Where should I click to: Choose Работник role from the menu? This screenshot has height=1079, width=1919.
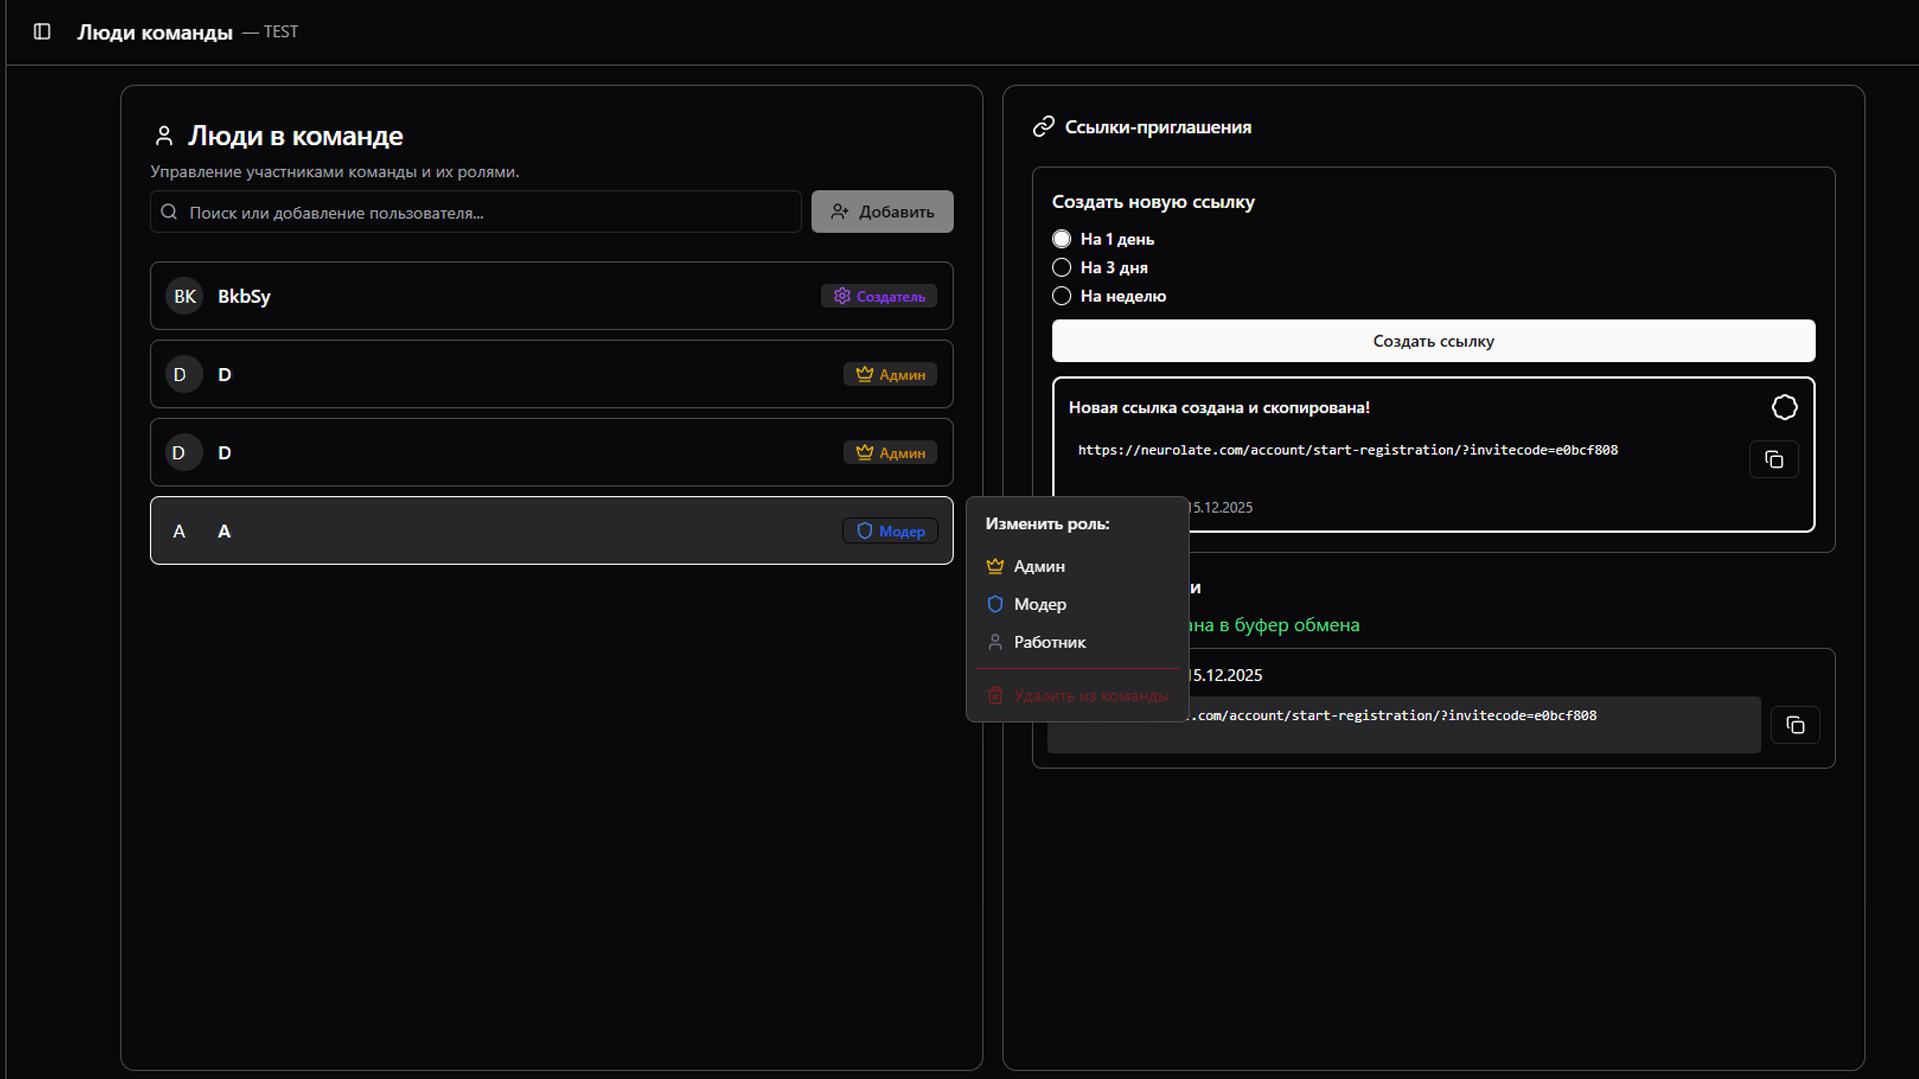1049,642
